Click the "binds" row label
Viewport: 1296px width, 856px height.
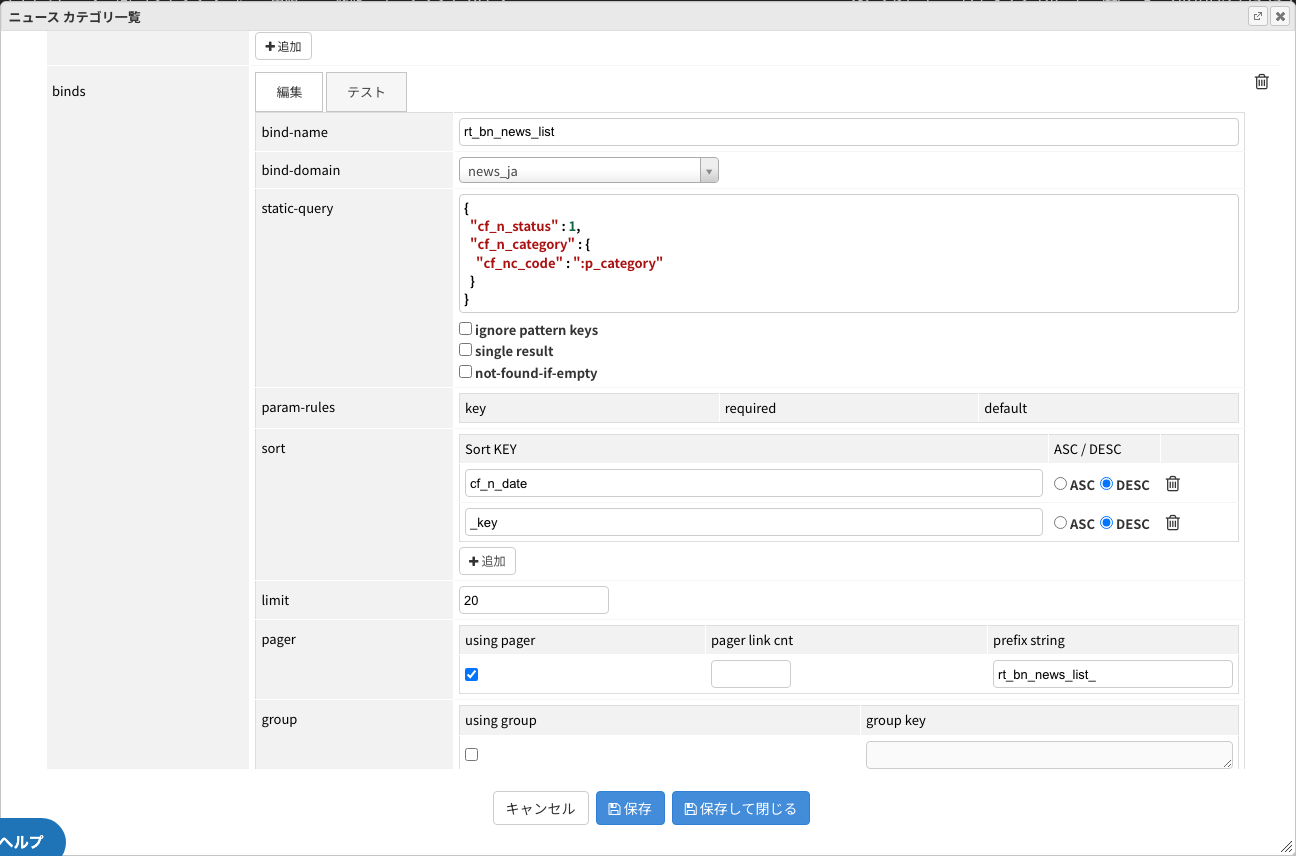pos(69,91)
